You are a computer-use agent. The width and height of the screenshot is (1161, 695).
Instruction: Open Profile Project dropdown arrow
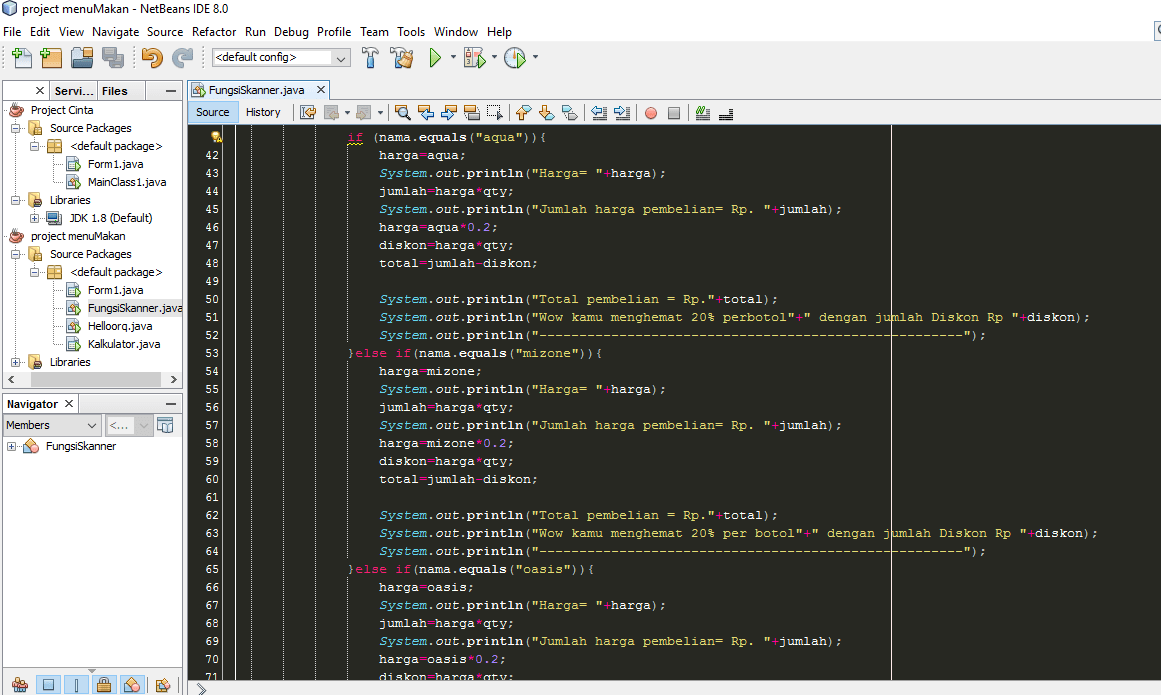click(x=535, y=57)
